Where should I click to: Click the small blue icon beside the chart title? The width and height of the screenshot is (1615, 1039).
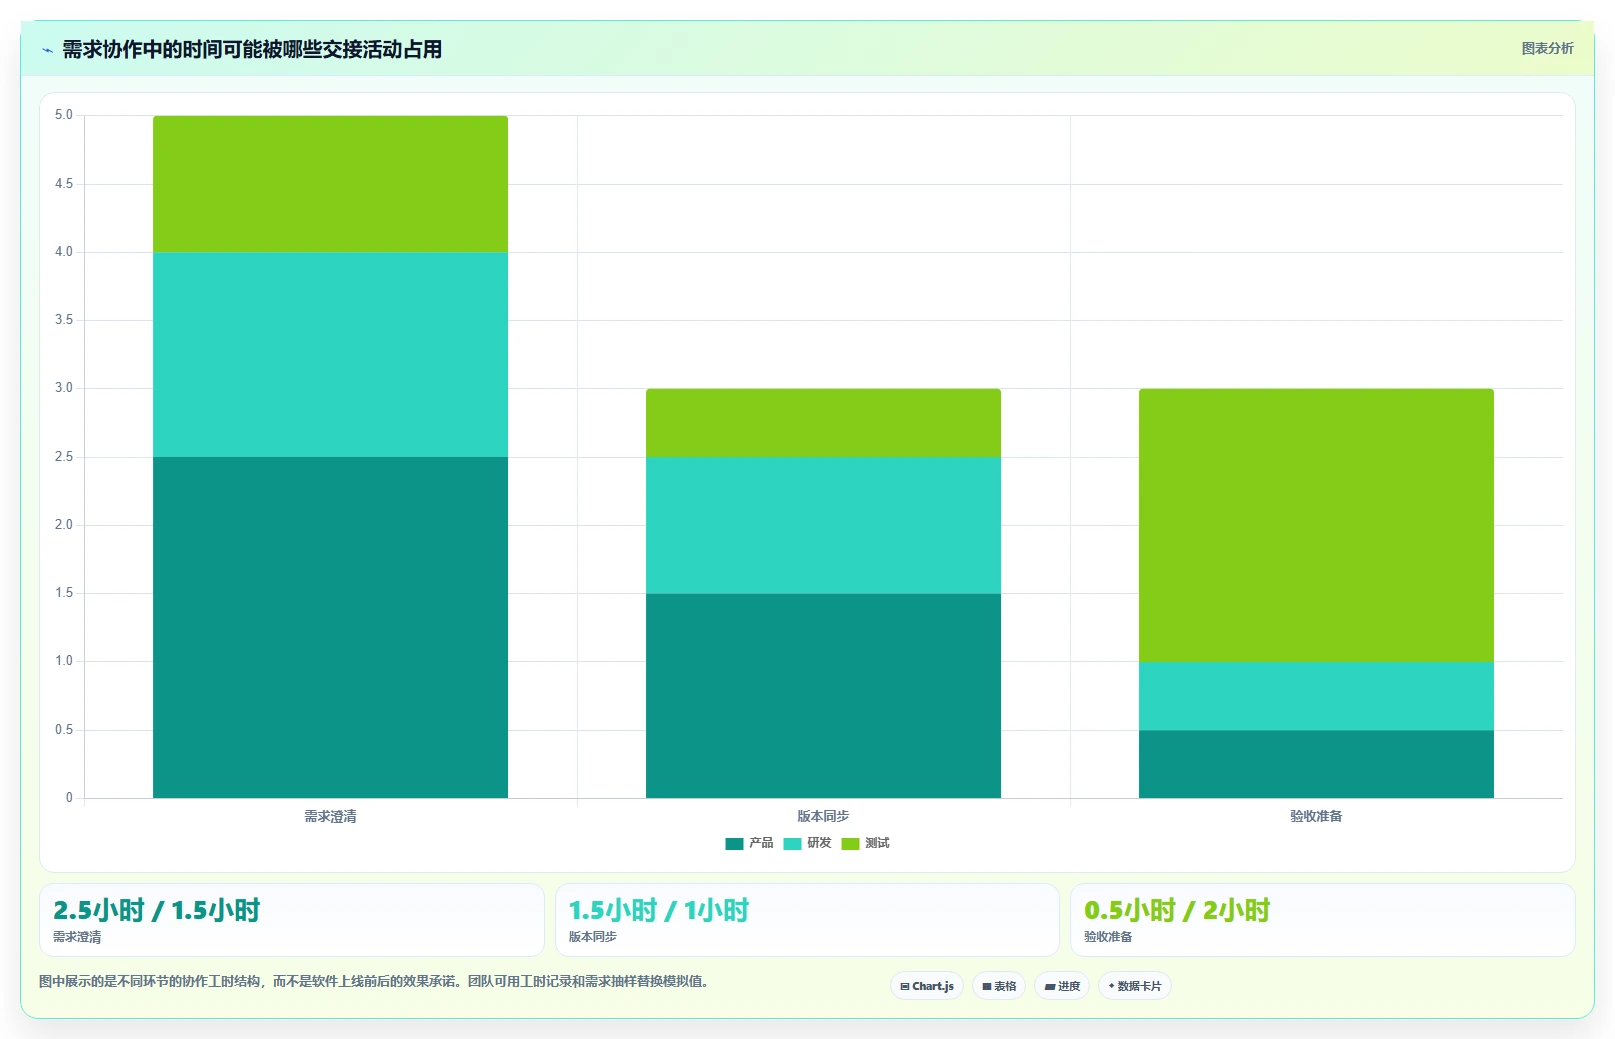tap(47, 50)
